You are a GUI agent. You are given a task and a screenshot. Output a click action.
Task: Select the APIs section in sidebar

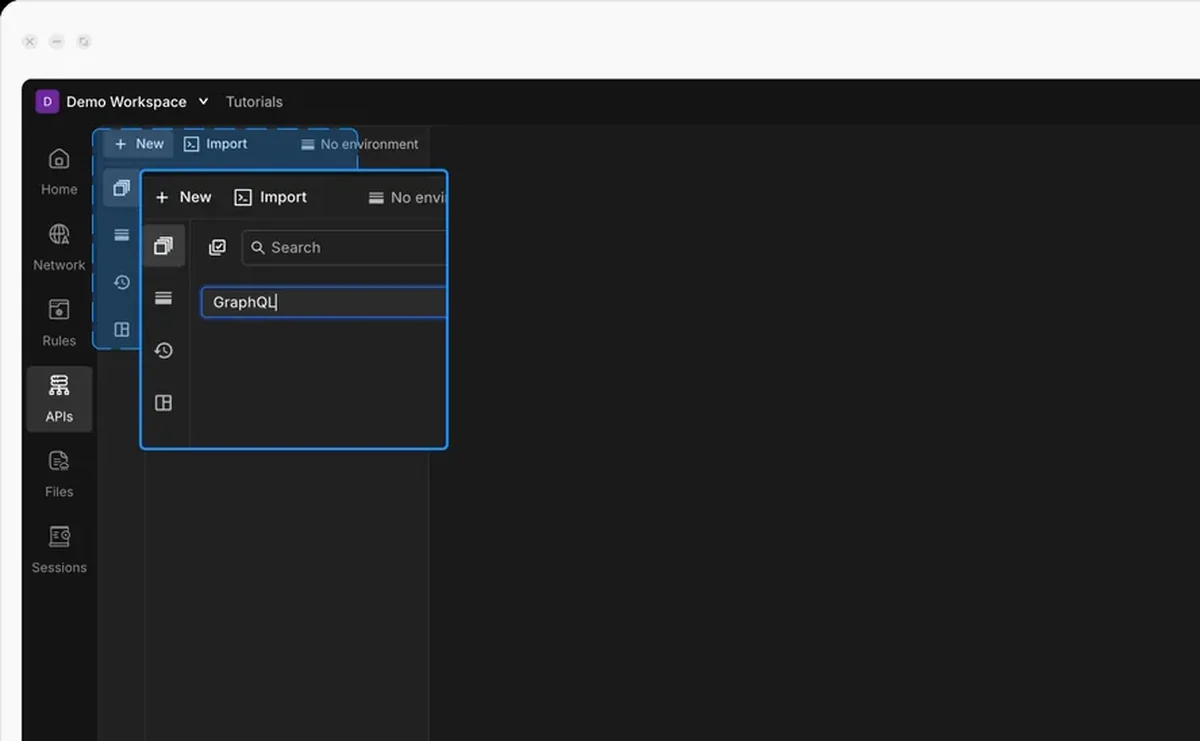[59, 399]
